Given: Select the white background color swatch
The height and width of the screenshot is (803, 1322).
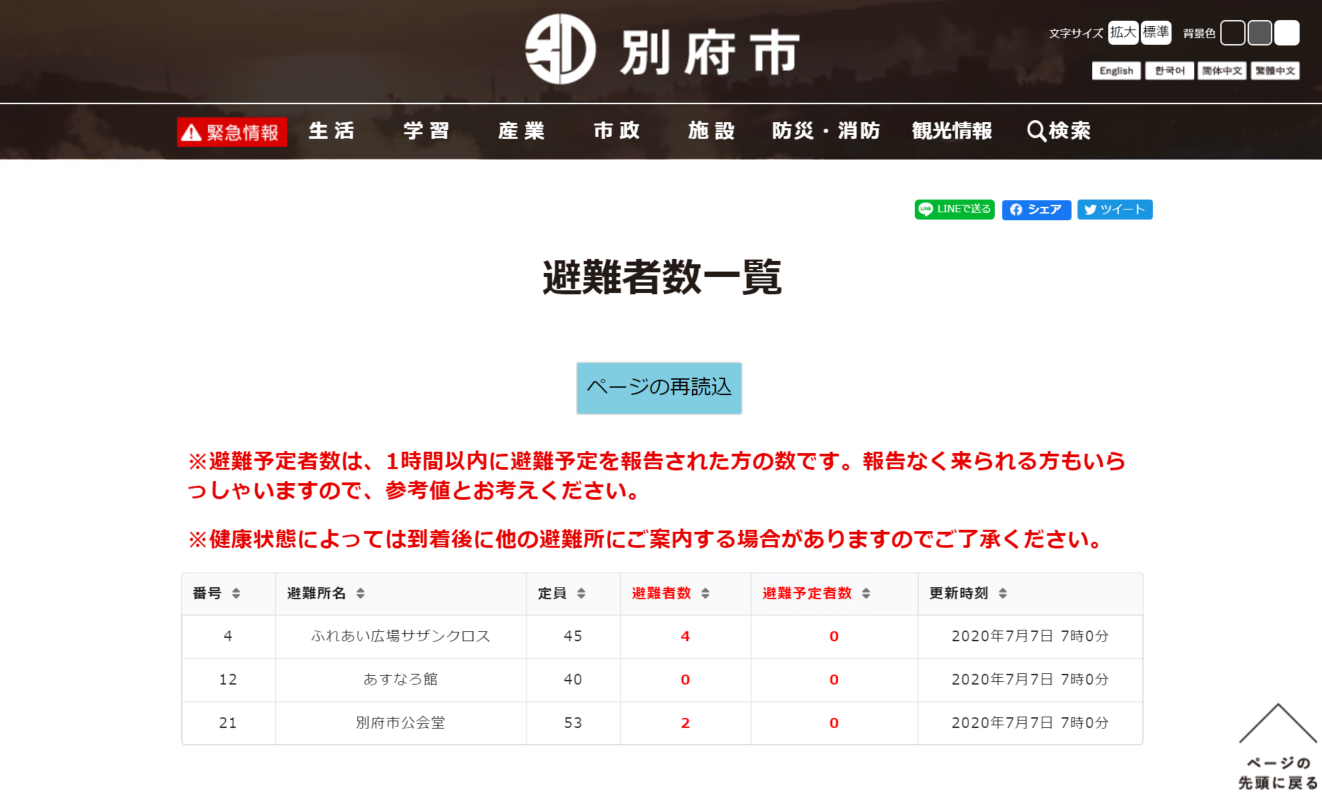Looking at the screenshot, I should [1287, 33].
